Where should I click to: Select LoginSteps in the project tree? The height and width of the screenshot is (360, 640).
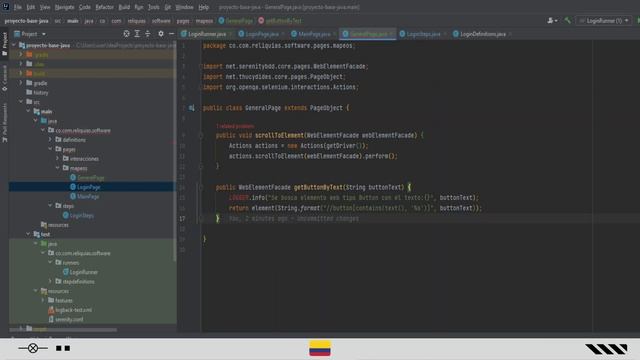(82, 215)
